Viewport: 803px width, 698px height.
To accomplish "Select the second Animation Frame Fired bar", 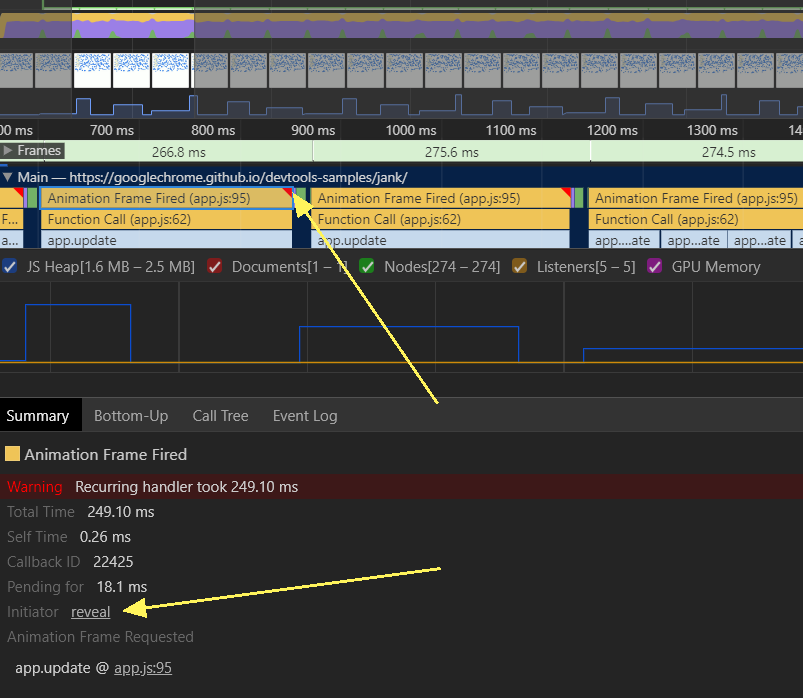I will (440, 198).
